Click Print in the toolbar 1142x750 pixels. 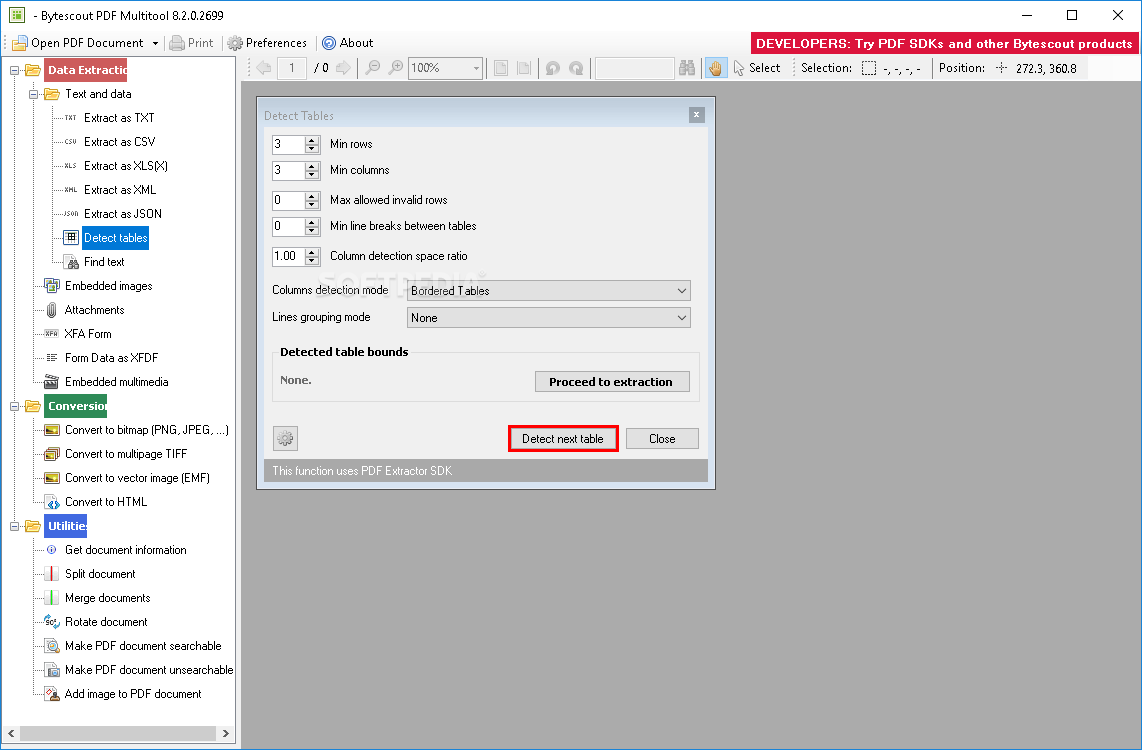point(192,44)
